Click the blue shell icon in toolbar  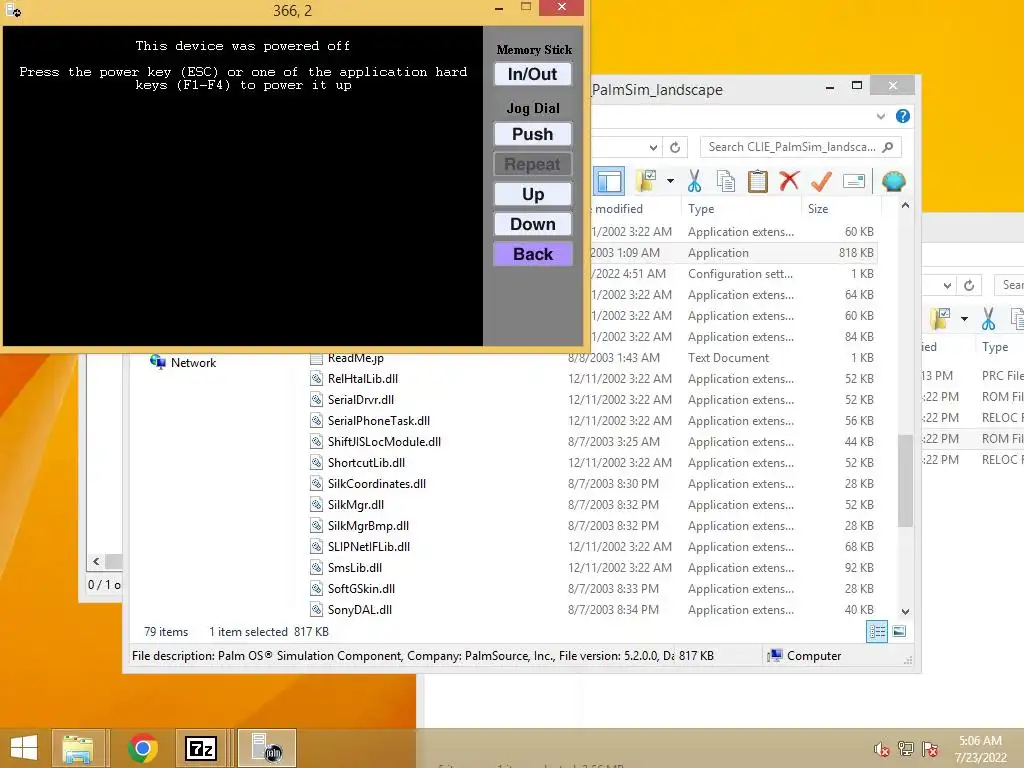pyautogui.click(x=893, y=181)
